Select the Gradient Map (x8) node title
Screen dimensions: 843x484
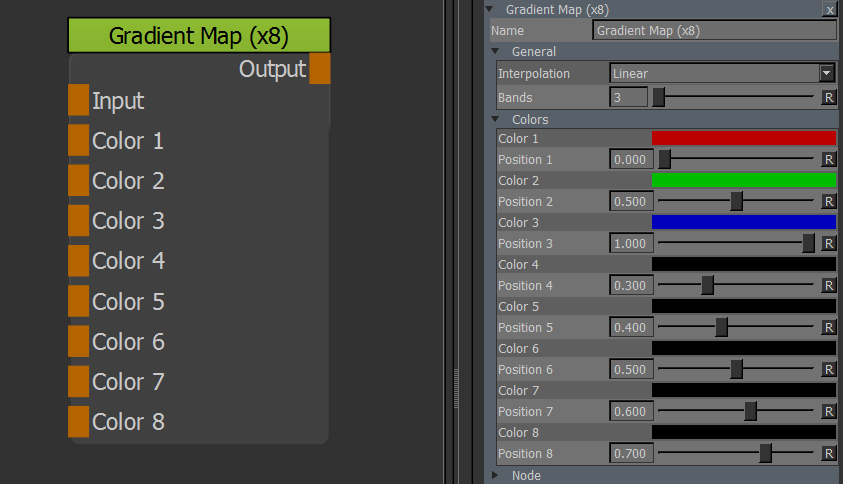tap(198, 36)
